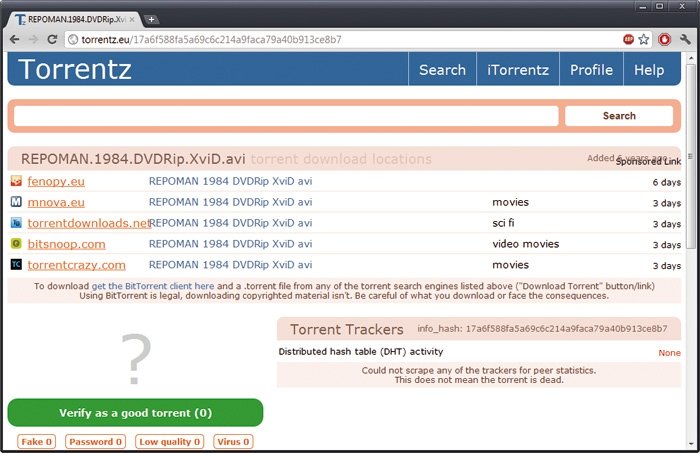Click the 'video movies' category text

[x=525, y=244]
